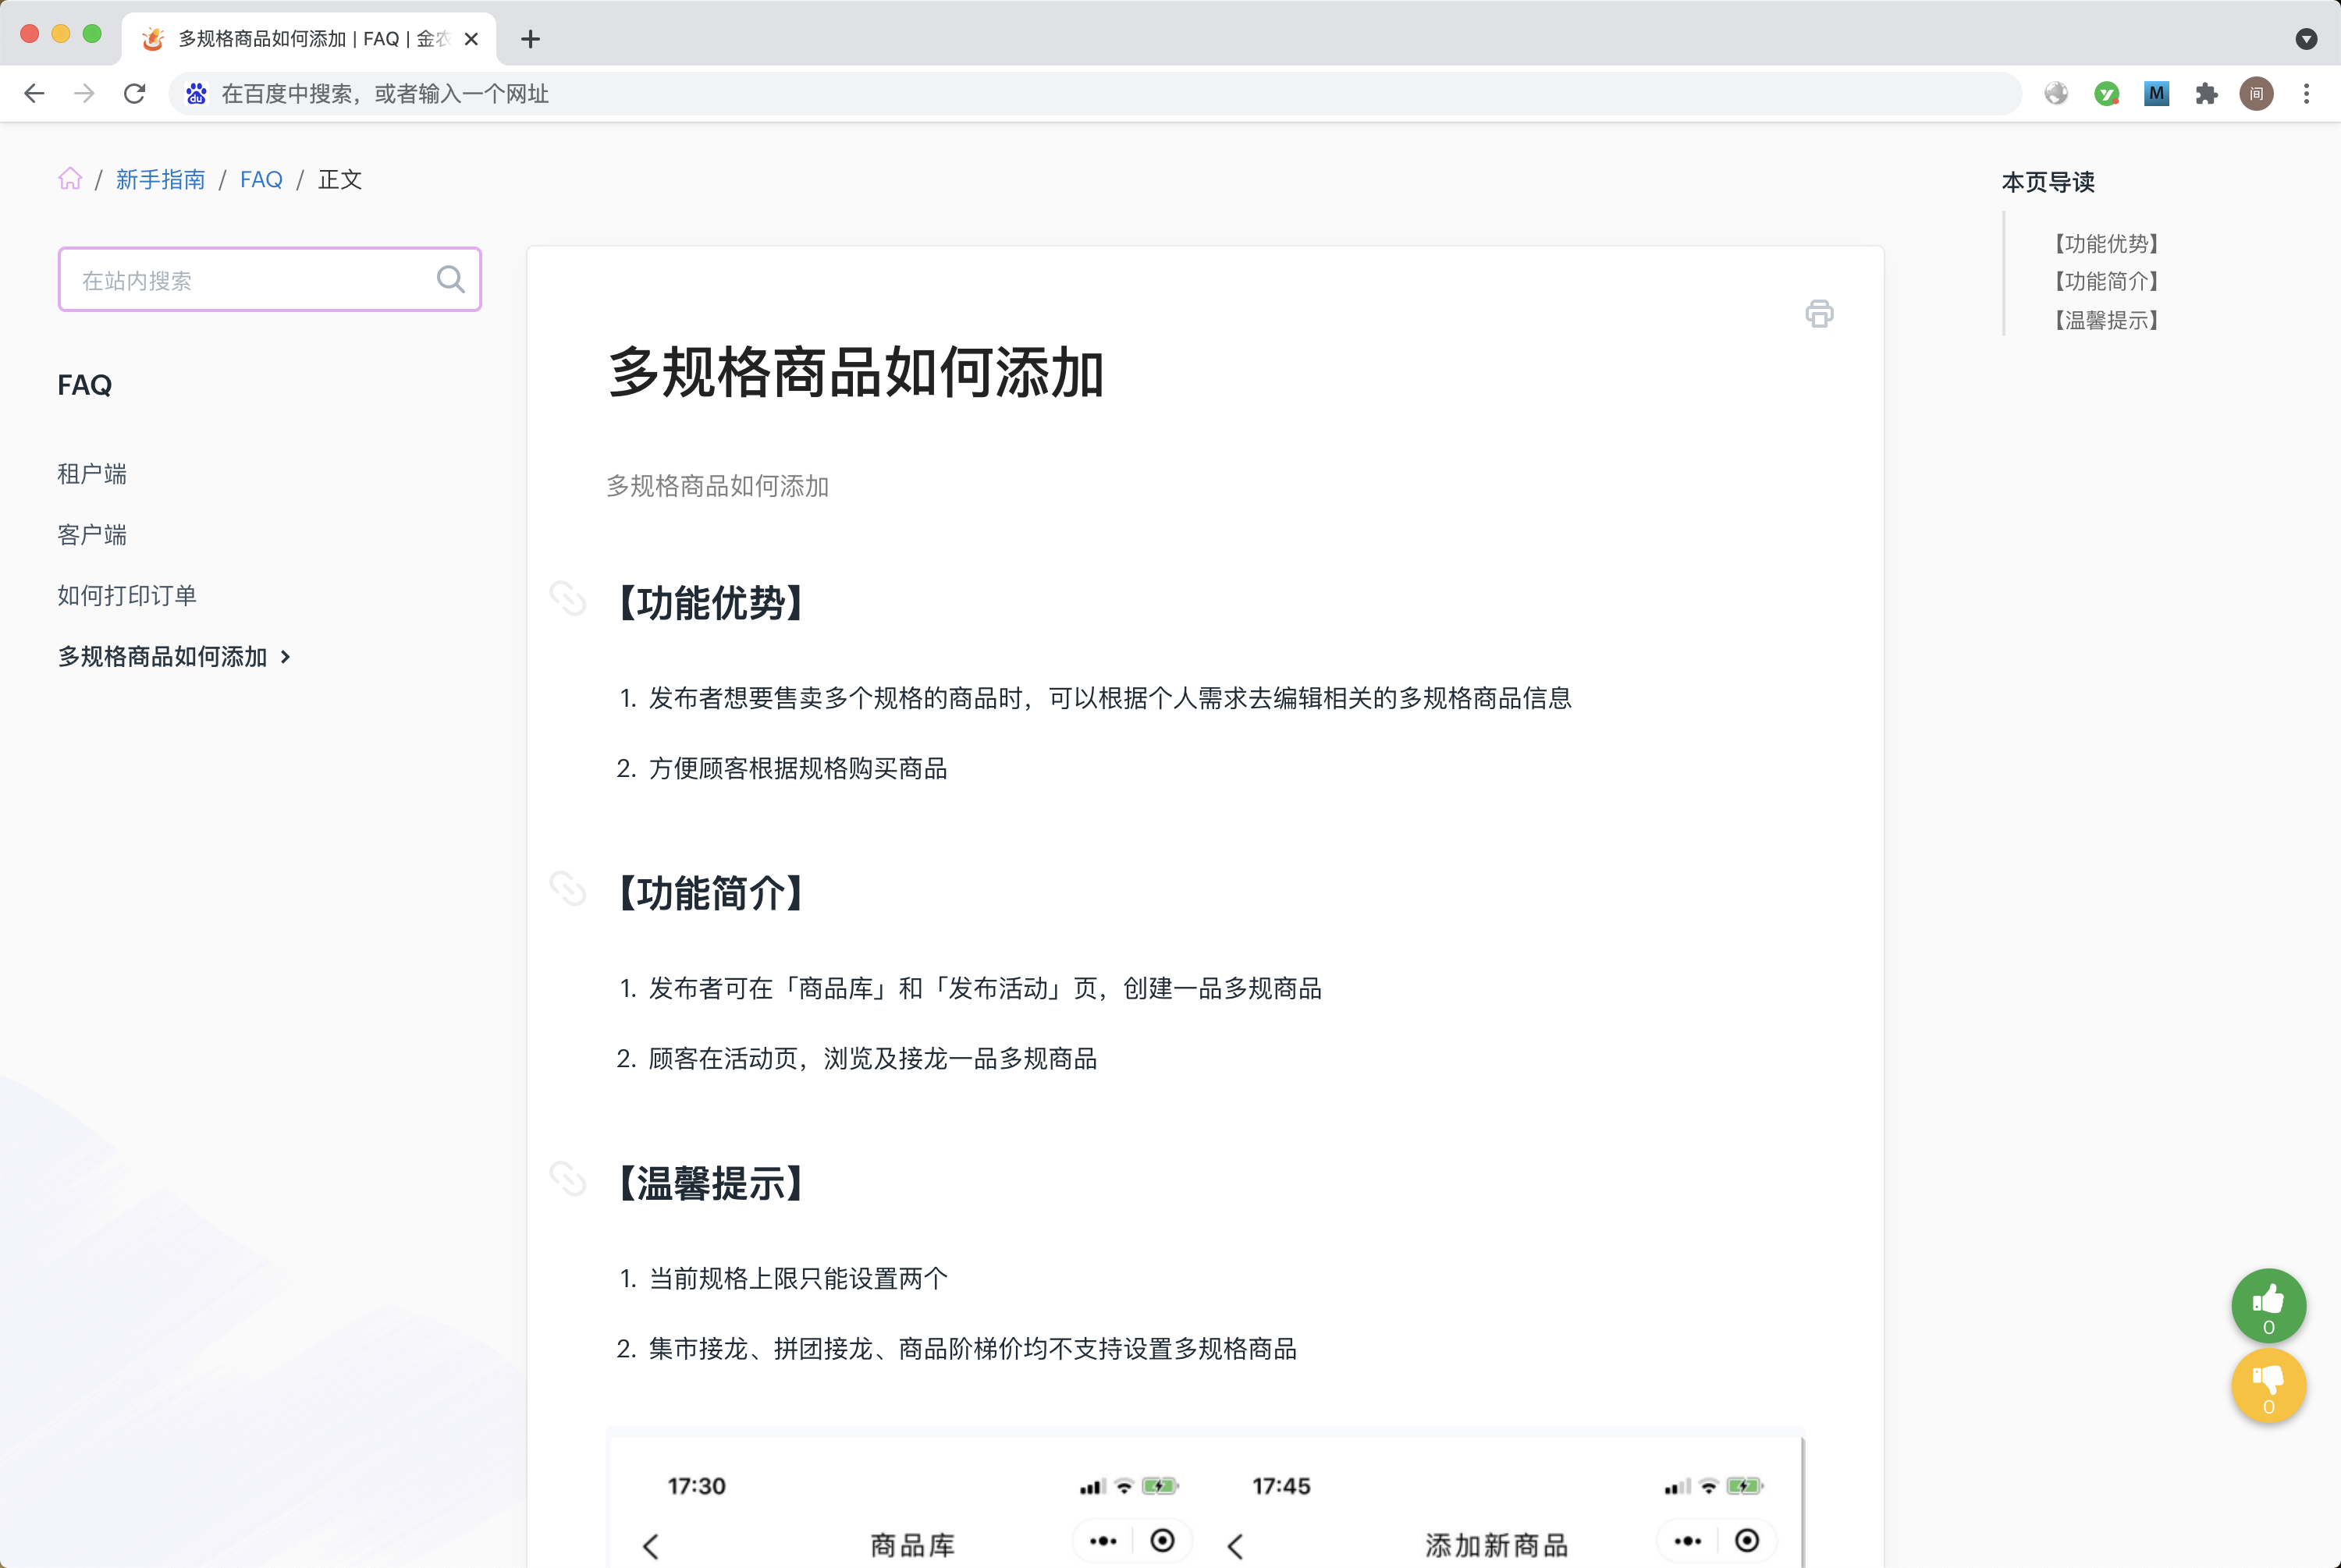This screenshot has height=1568, width=2341.
Task: Give the article a thumbs up
Action: pos(2268,1305)
